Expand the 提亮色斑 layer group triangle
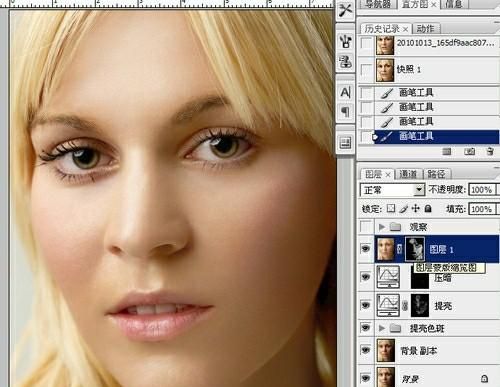This screenshot has width=500, height=387. tap(382, 328)
